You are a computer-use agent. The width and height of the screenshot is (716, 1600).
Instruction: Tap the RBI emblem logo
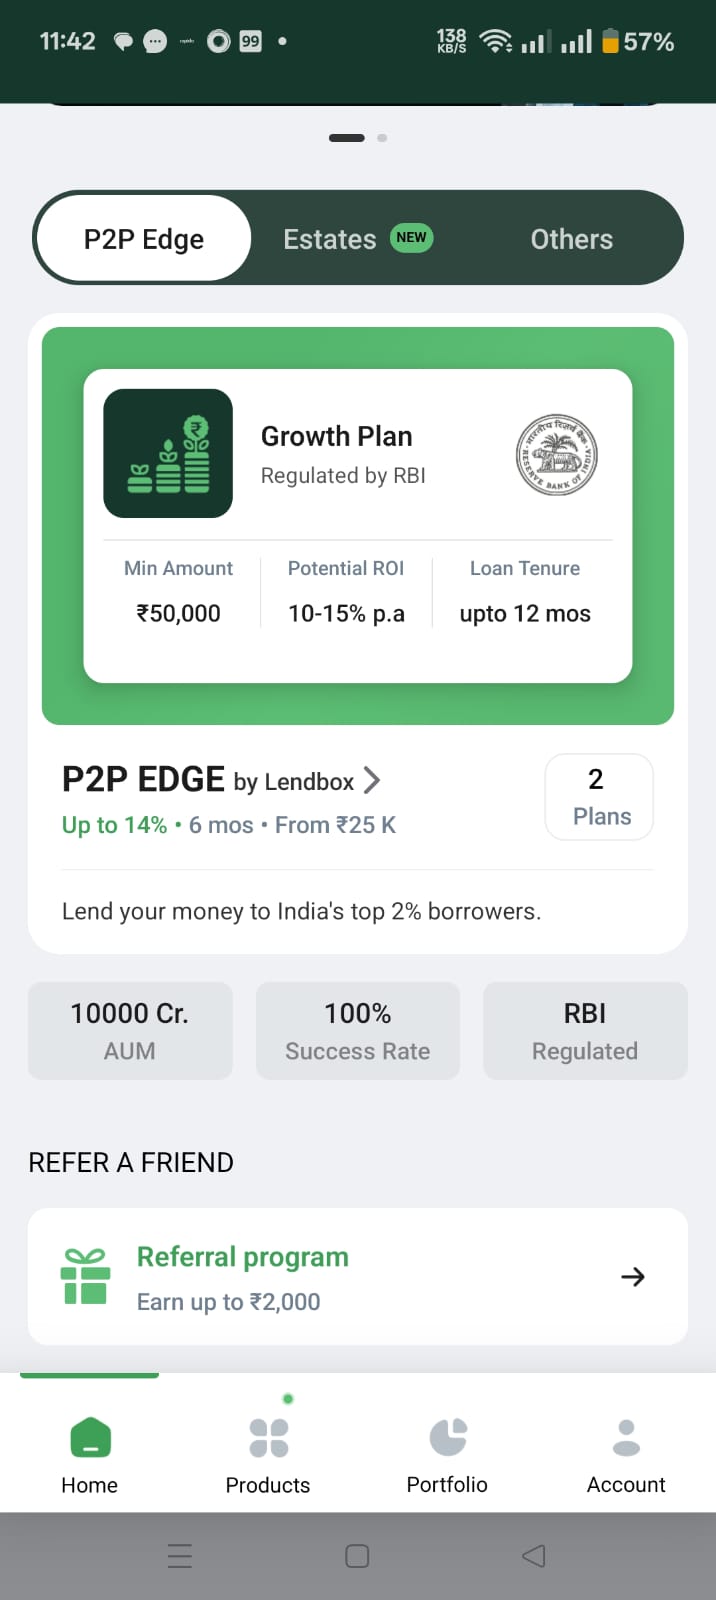(557, 455)
